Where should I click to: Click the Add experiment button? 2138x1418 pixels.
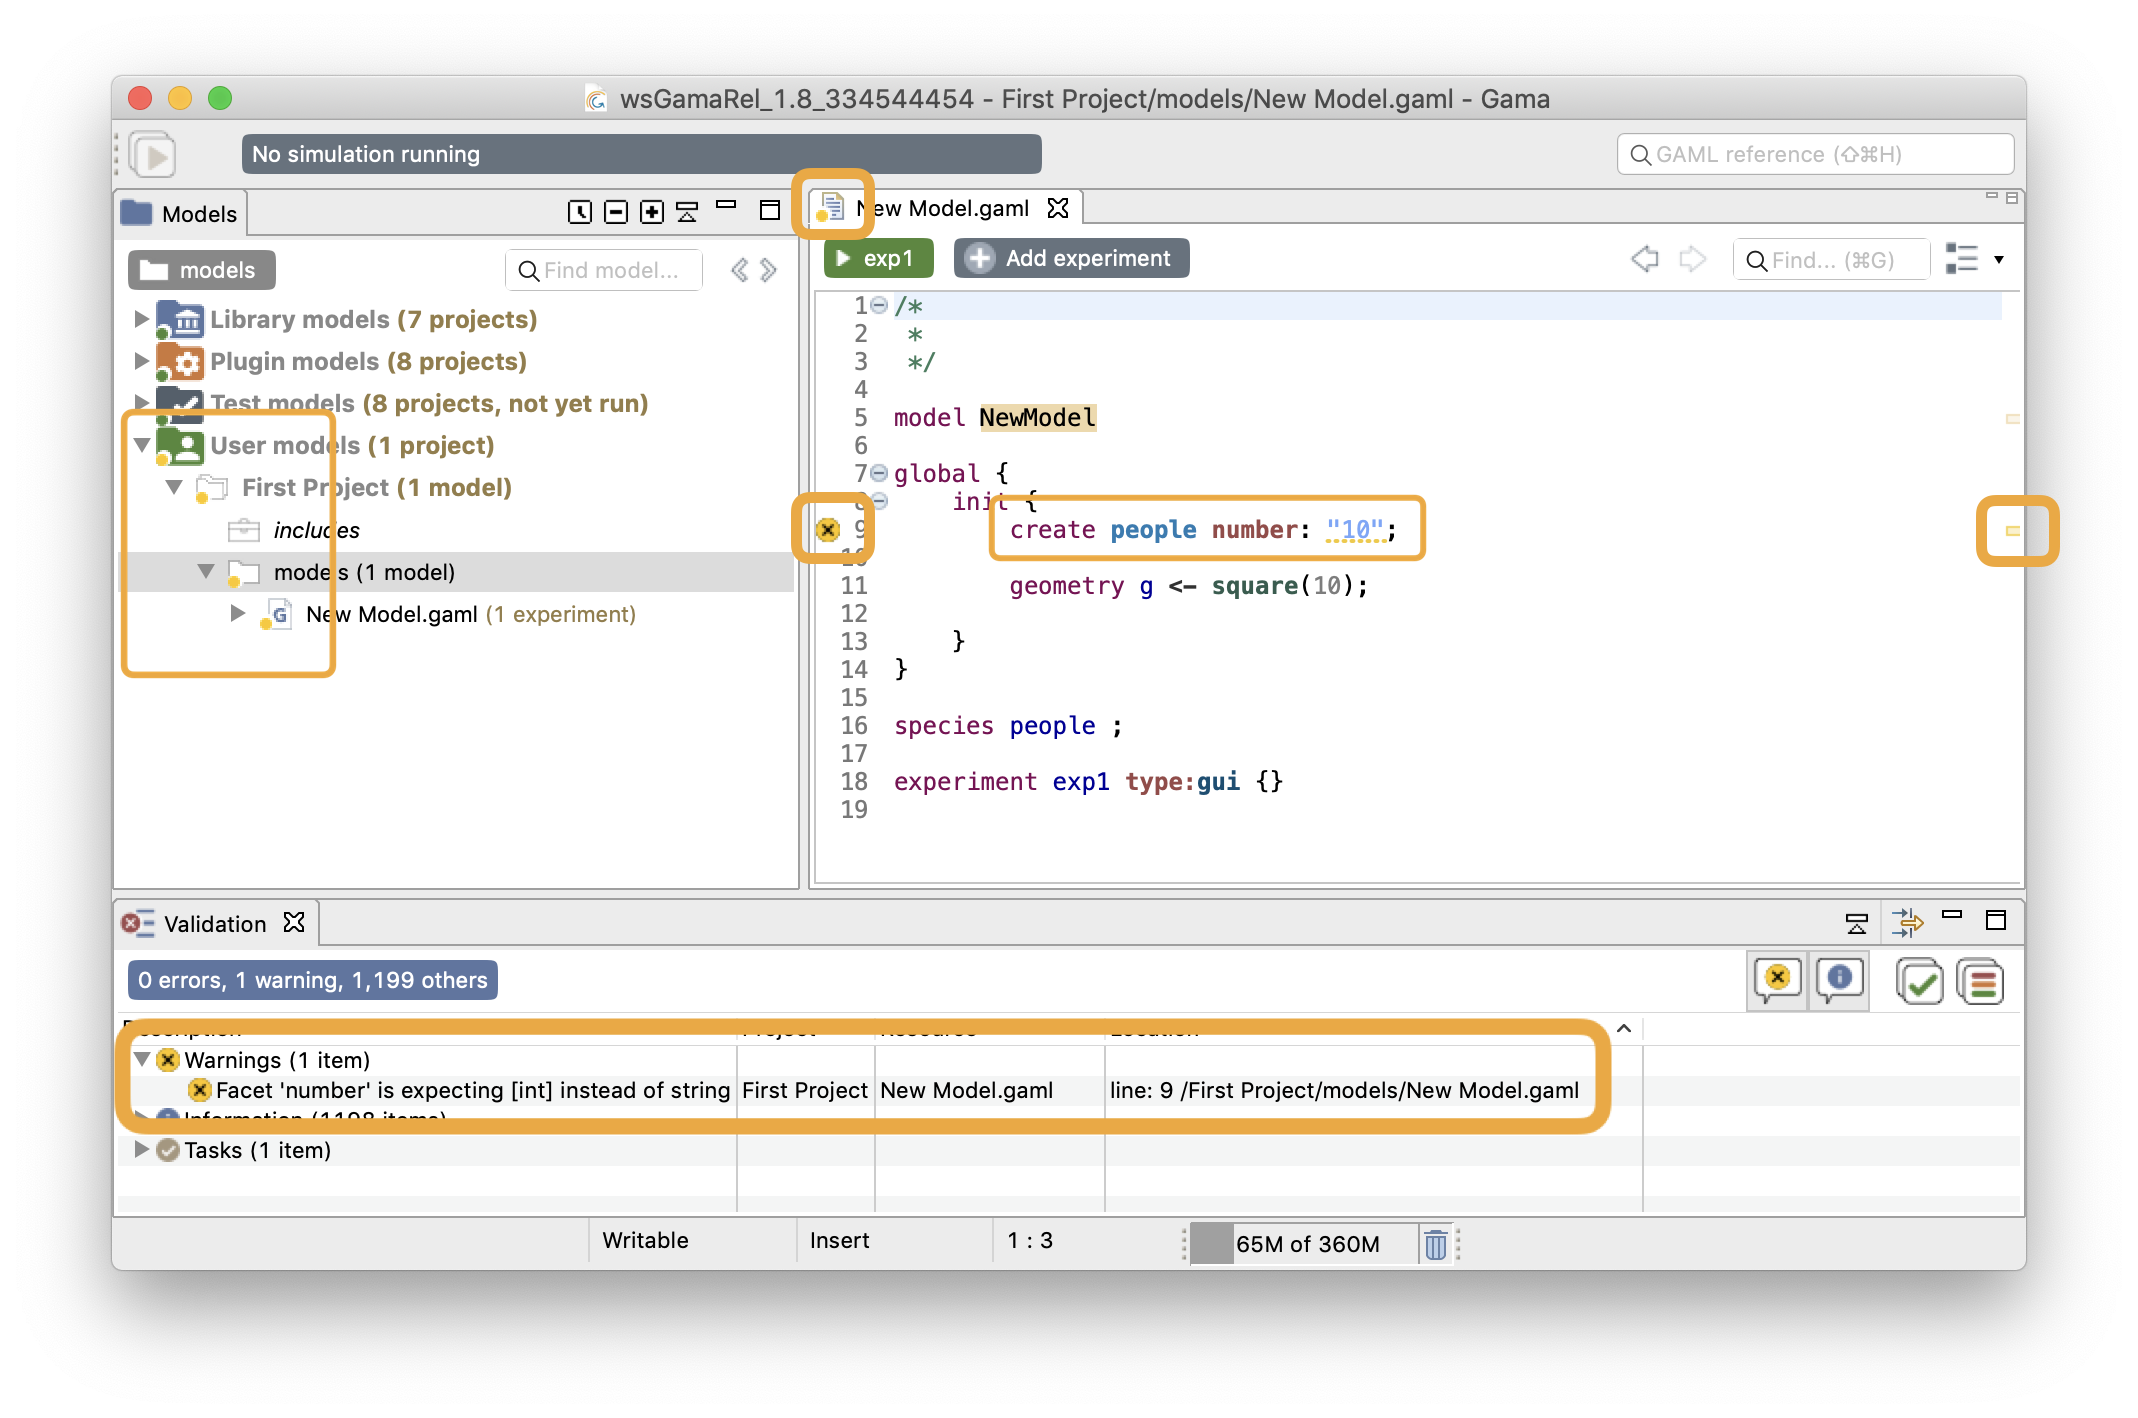tap(1071, 258)
